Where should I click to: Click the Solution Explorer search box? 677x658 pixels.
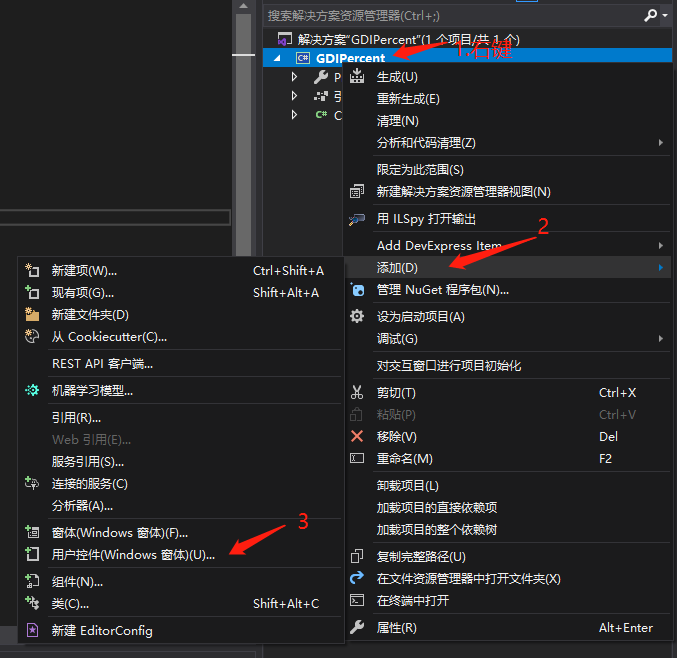[x=453, y=16]
